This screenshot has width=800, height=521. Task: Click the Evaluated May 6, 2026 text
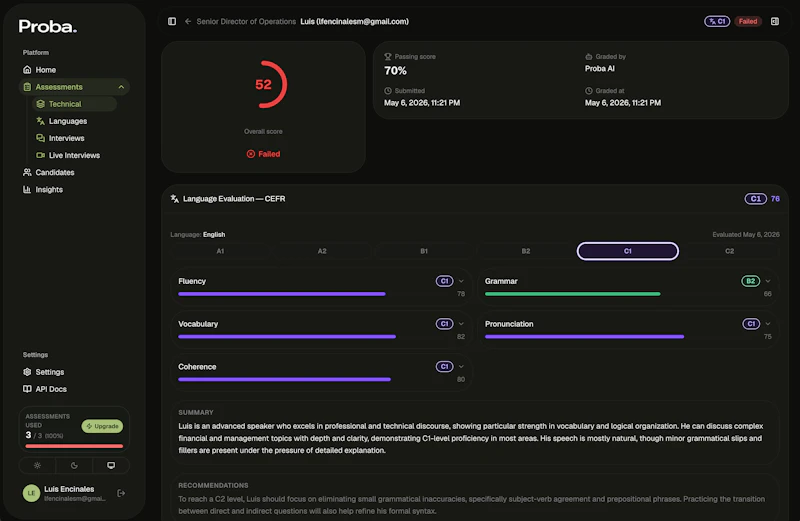tap(746, 235)
